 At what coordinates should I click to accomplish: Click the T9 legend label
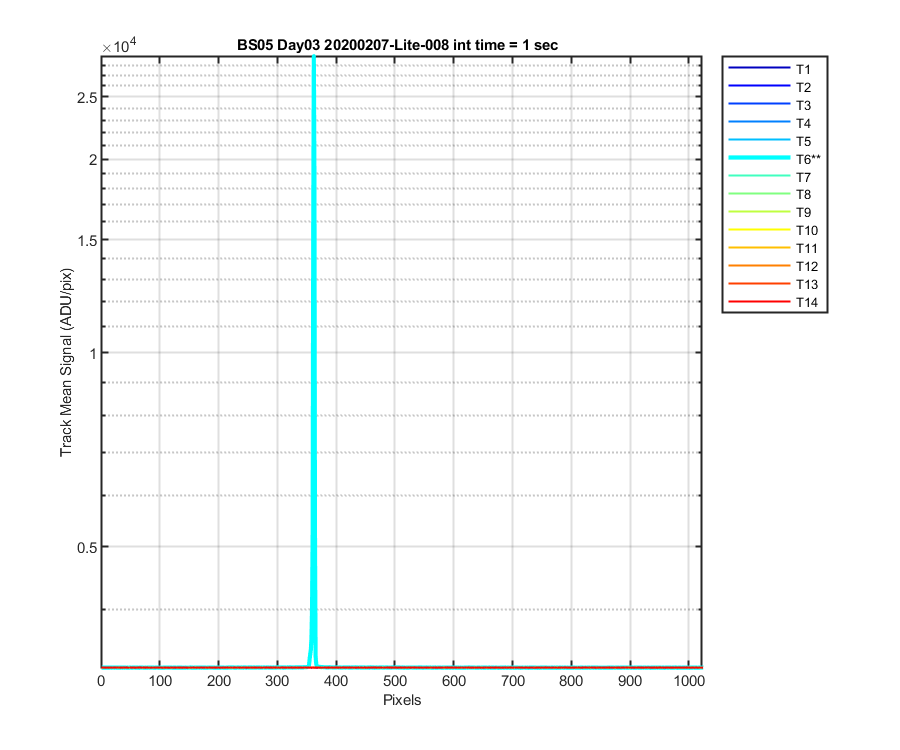coord(803,212)
